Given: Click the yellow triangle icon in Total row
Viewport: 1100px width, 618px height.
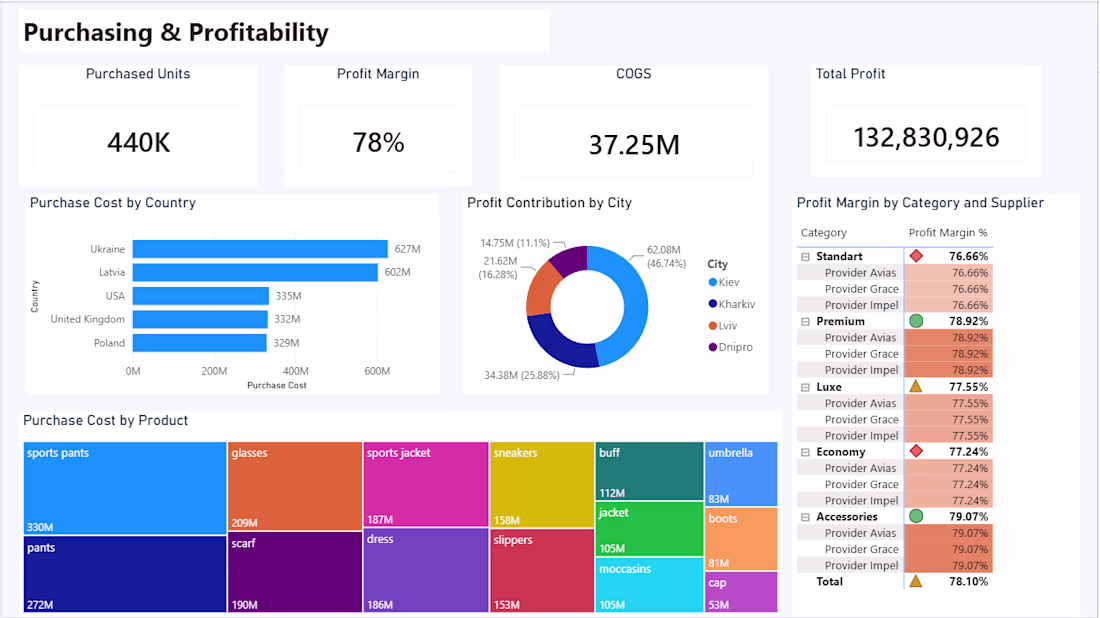Looking at the screenshot, I should pos(916,581).
